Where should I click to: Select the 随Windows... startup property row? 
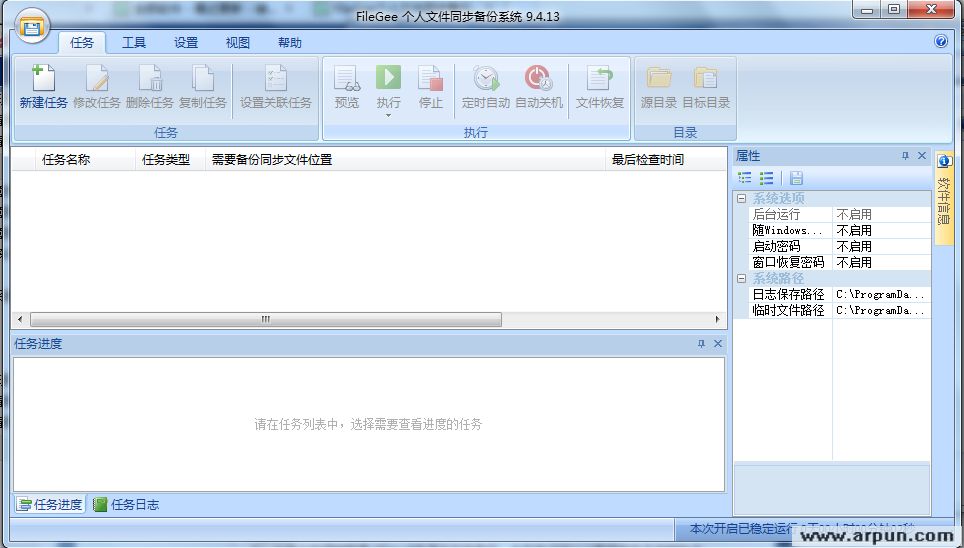coord(839,231)
